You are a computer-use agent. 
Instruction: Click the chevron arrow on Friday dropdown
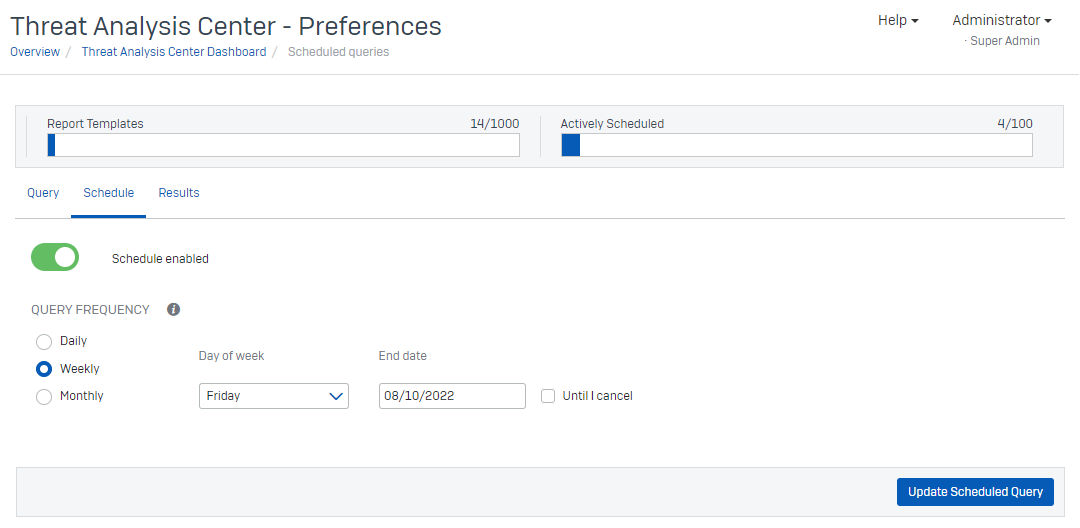pos(336,396)
